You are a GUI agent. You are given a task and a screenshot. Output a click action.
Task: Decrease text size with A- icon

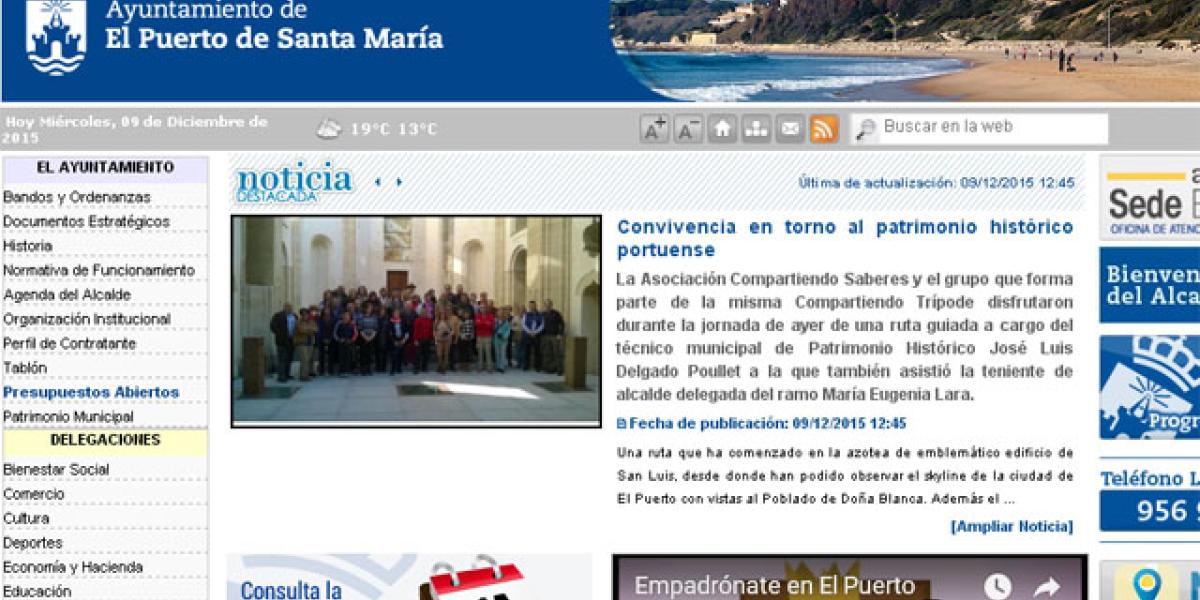point(688,129)
